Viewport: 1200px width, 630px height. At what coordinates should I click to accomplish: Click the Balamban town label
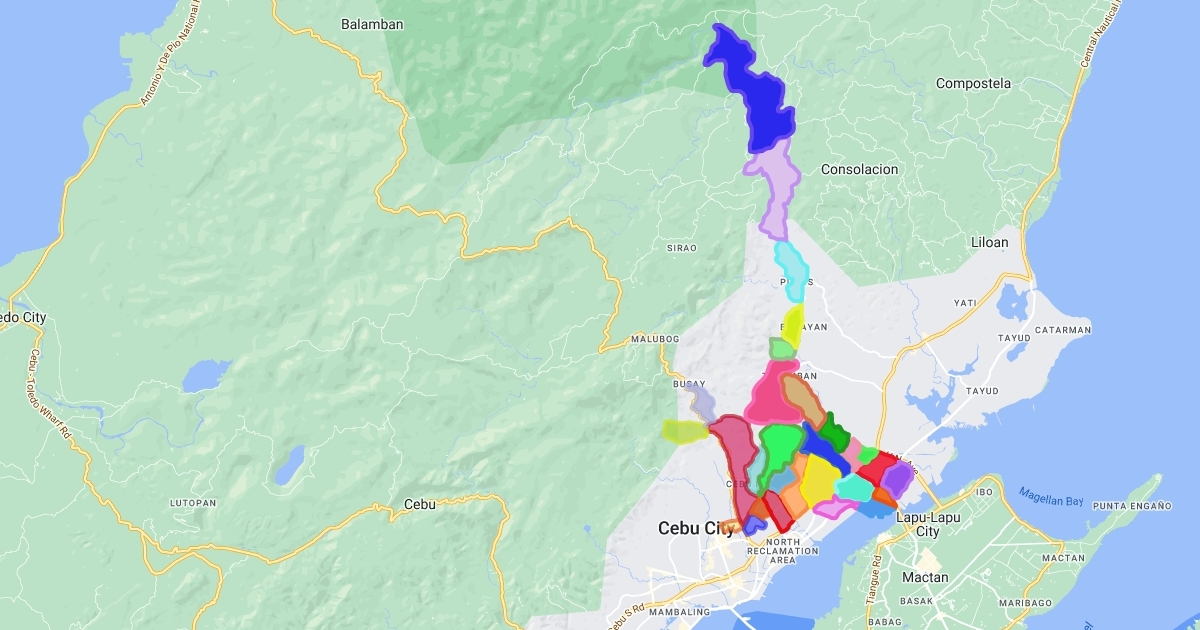(372, 23)
